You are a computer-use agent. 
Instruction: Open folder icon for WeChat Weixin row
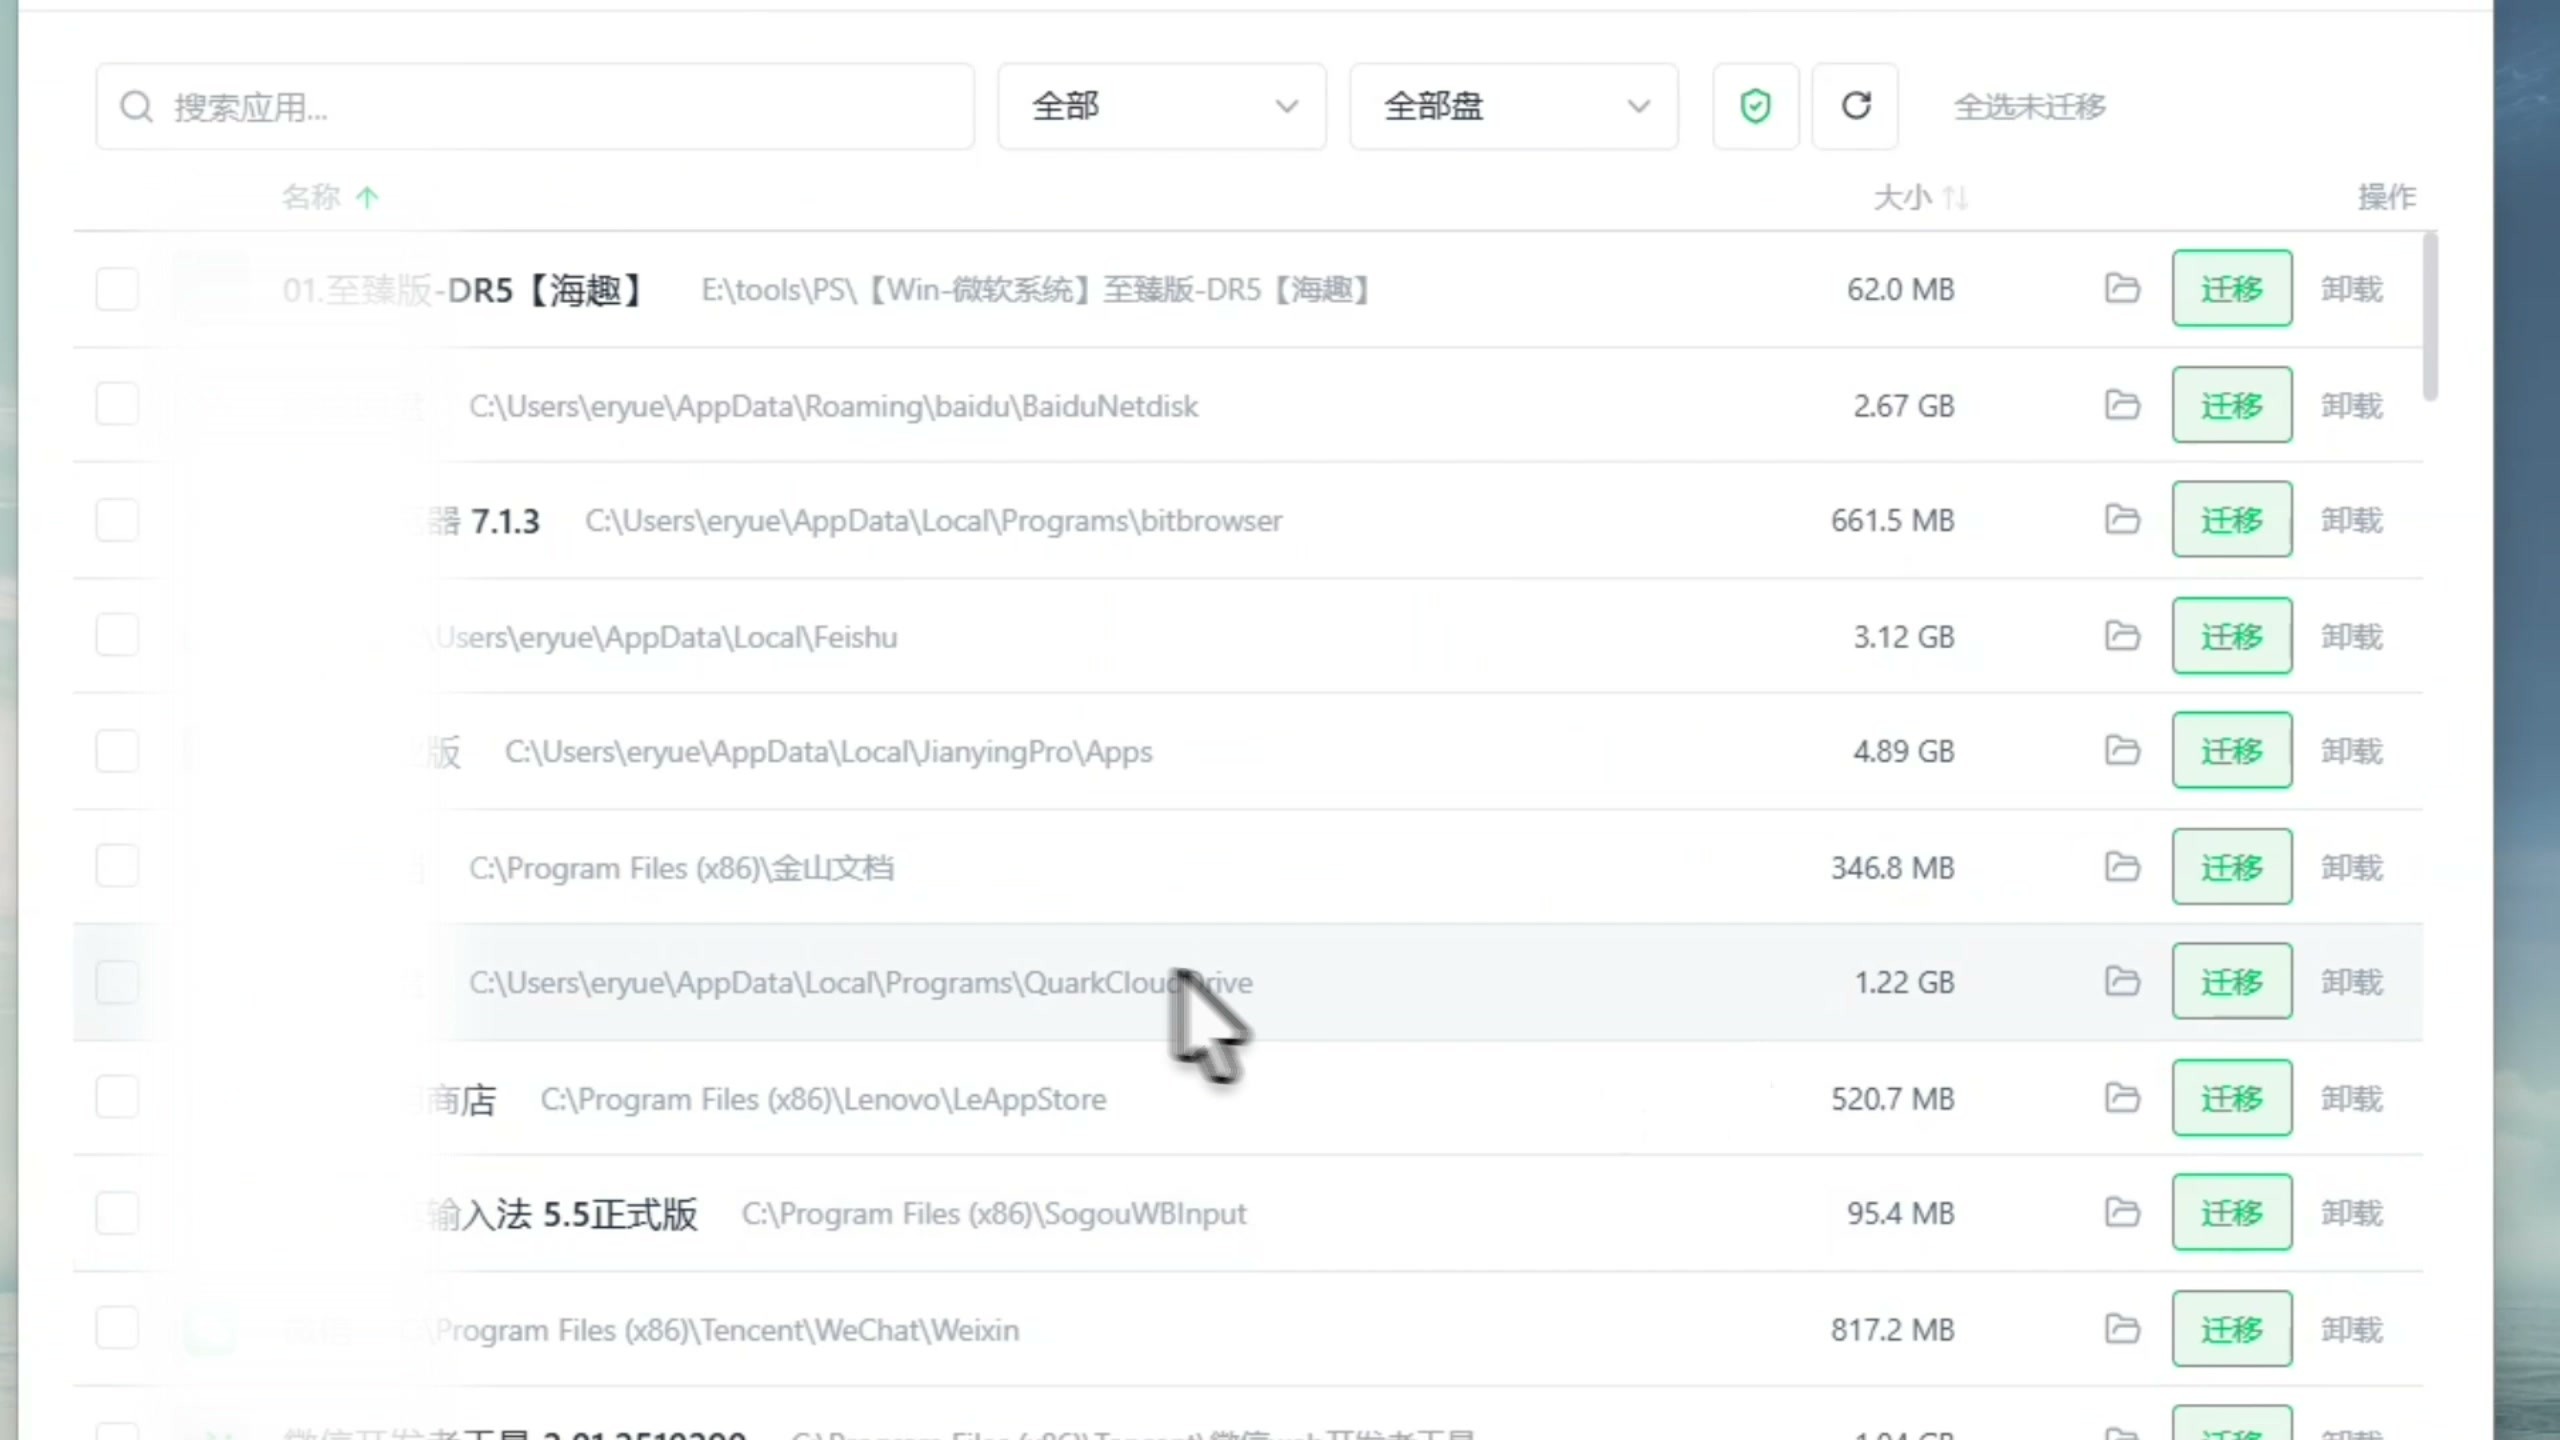2122,1329
